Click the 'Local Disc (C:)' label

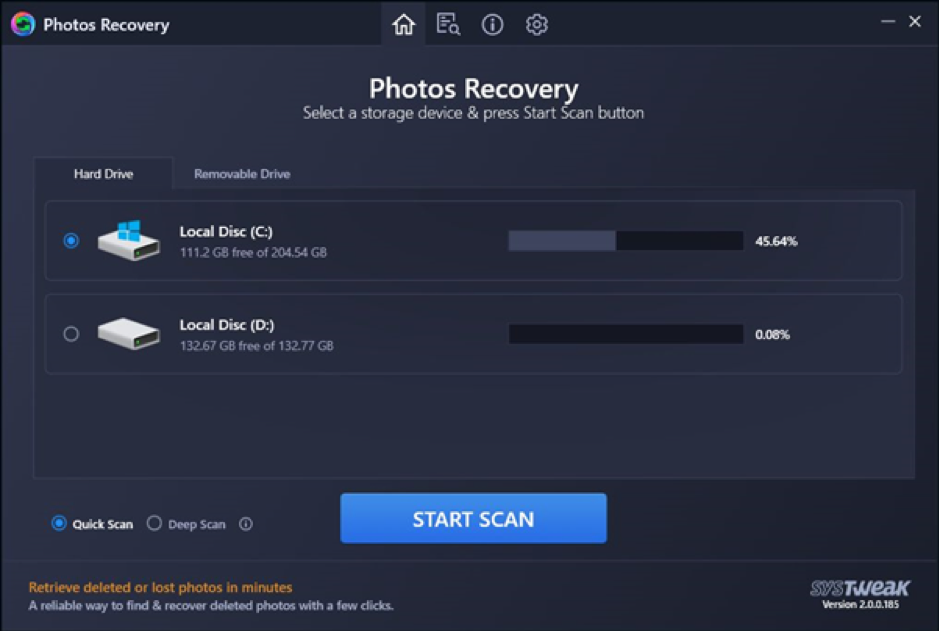[226, 232]
